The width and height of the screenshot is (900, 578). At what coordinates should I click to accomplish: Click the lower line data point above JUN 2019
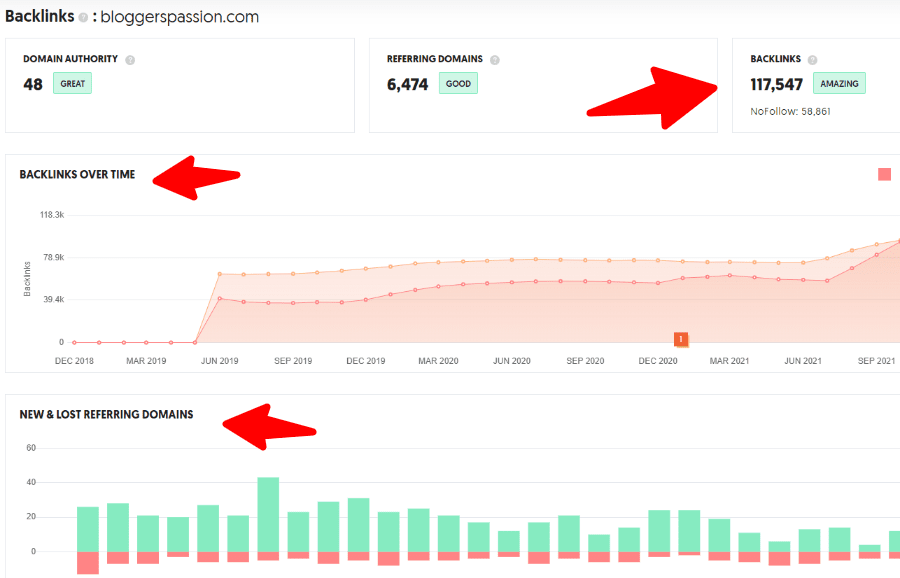click(x=219, y=298)
